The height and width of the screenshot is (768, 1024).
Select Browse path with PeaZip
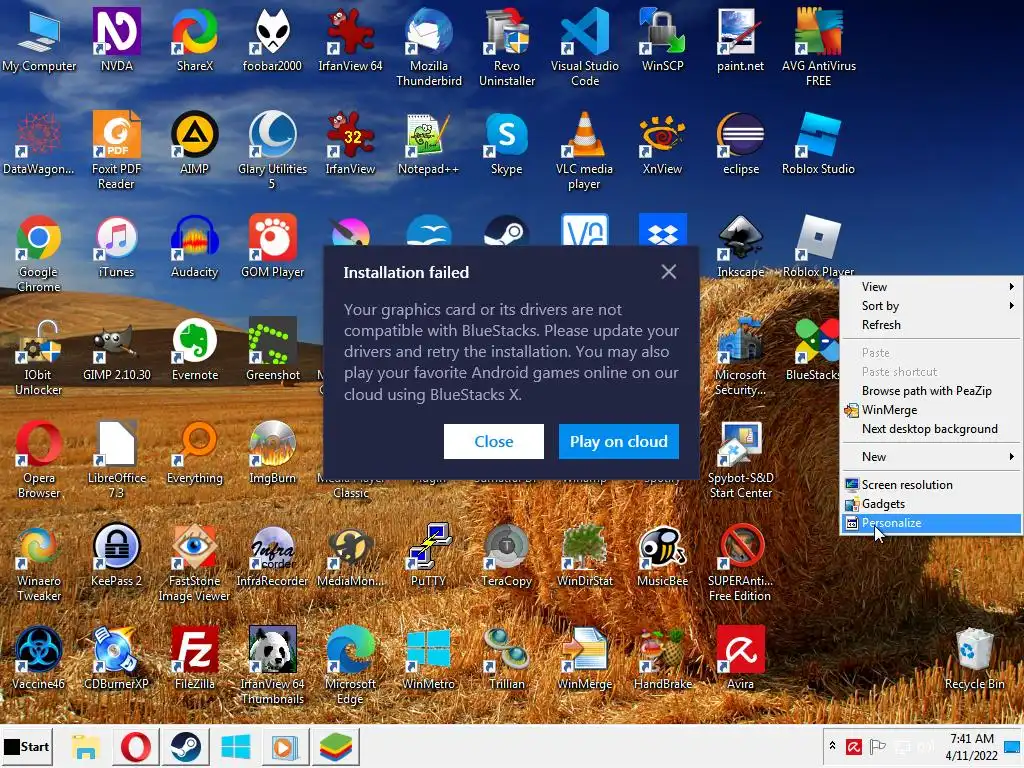(932, 391)
